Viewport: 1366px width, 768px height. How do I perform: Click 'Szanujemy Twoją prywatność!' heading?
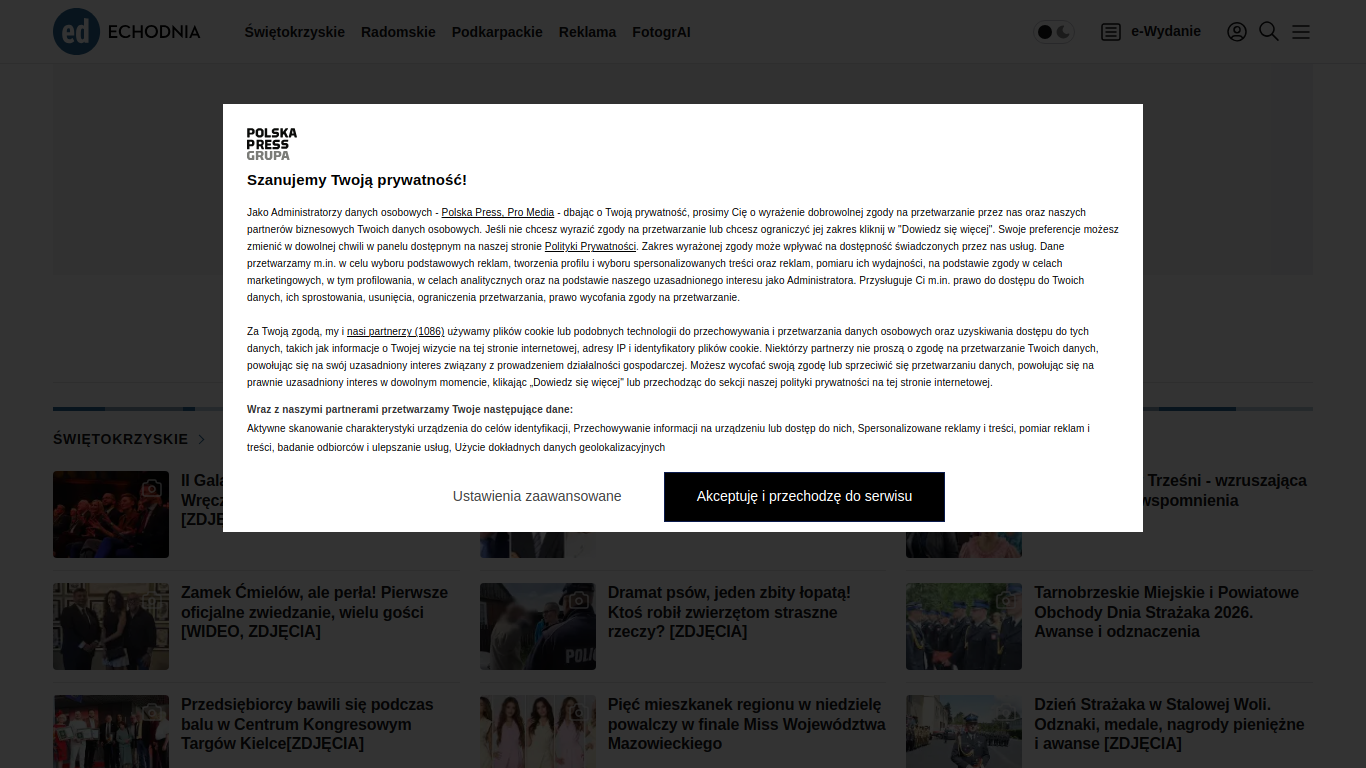pyautogui.click(x=357, y=180)
